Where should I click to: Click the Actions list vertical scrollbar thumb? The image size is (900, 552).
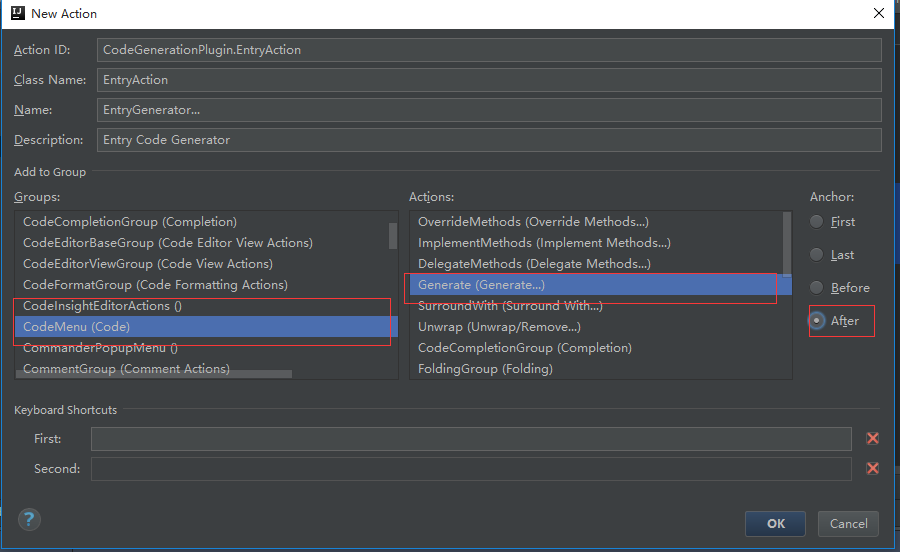click(x=787, y=244)
